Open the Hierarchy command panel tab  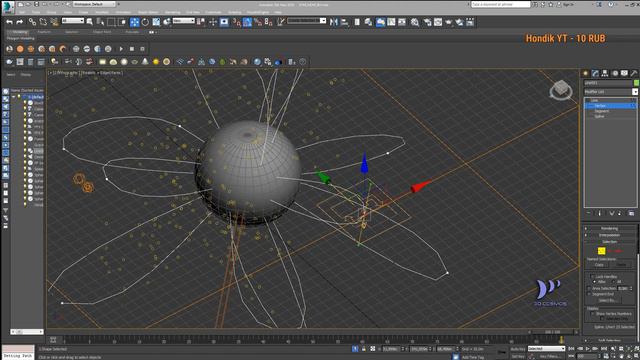click(x=605, y=73)
